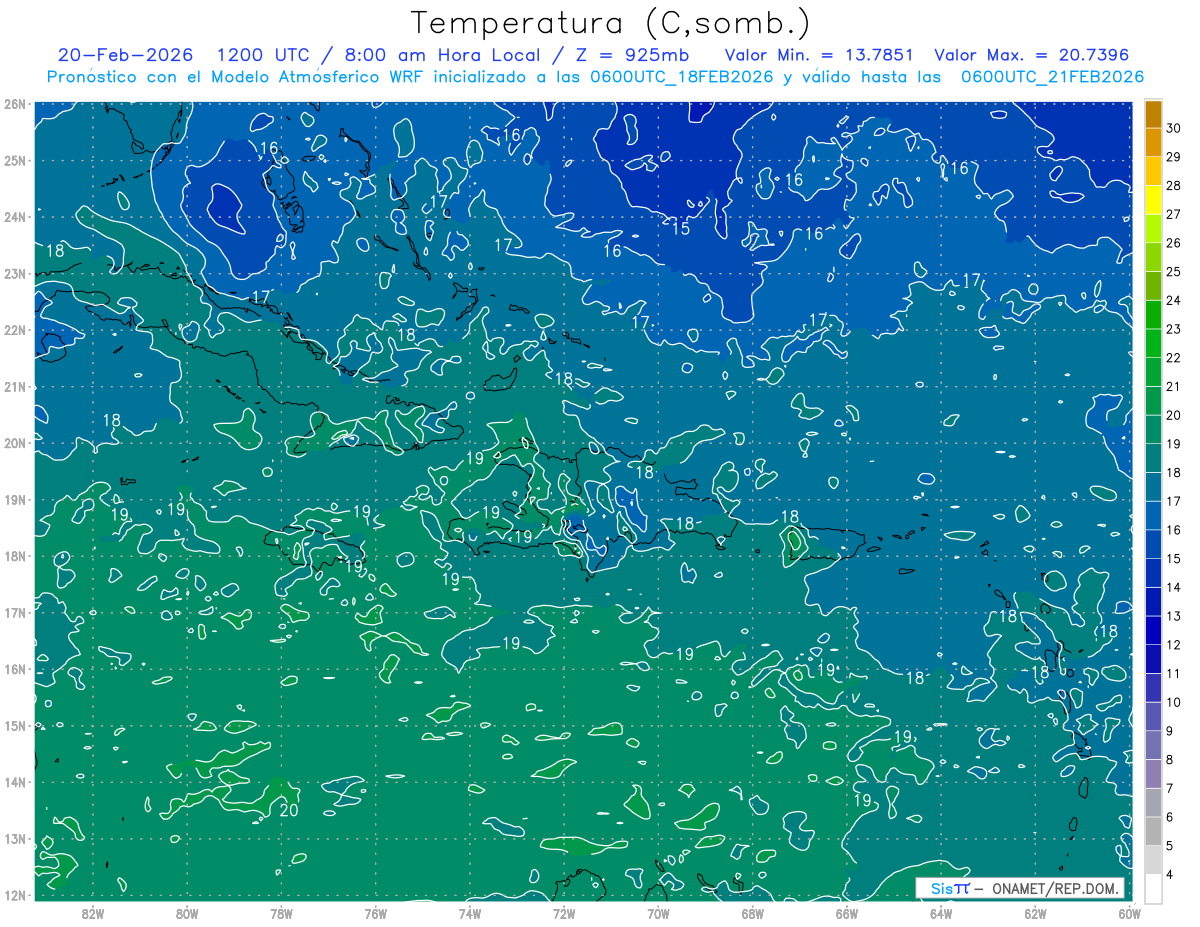Select the "20-Feb-2026" forecast date text

pyautogui.click(x=126, y=55)
